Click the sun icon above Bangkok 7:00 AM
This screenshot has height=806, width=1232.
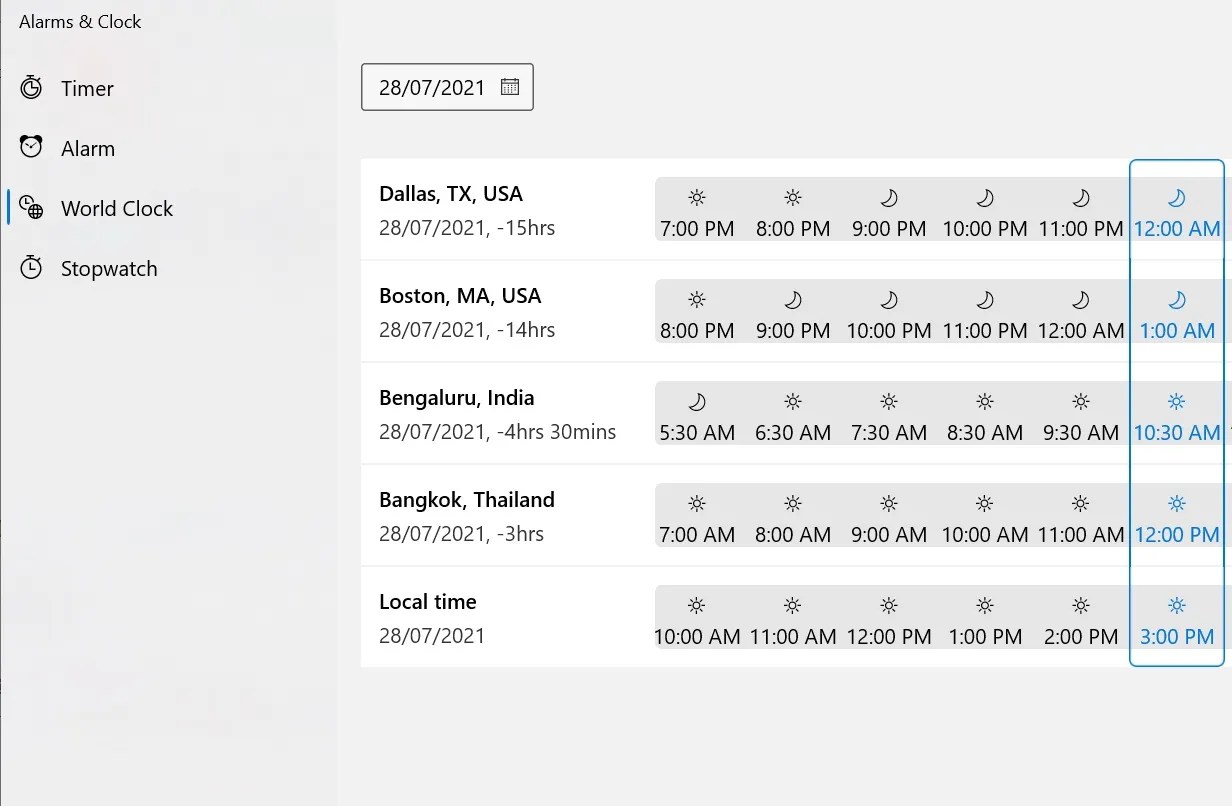(x=697, y=503)
